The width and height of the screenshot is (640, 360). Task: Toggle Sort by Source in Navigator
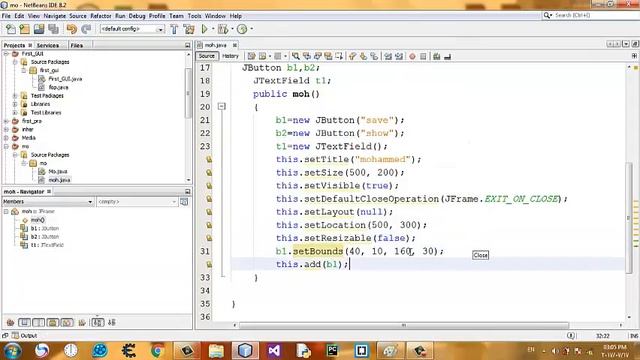click(x=112, y=322)
